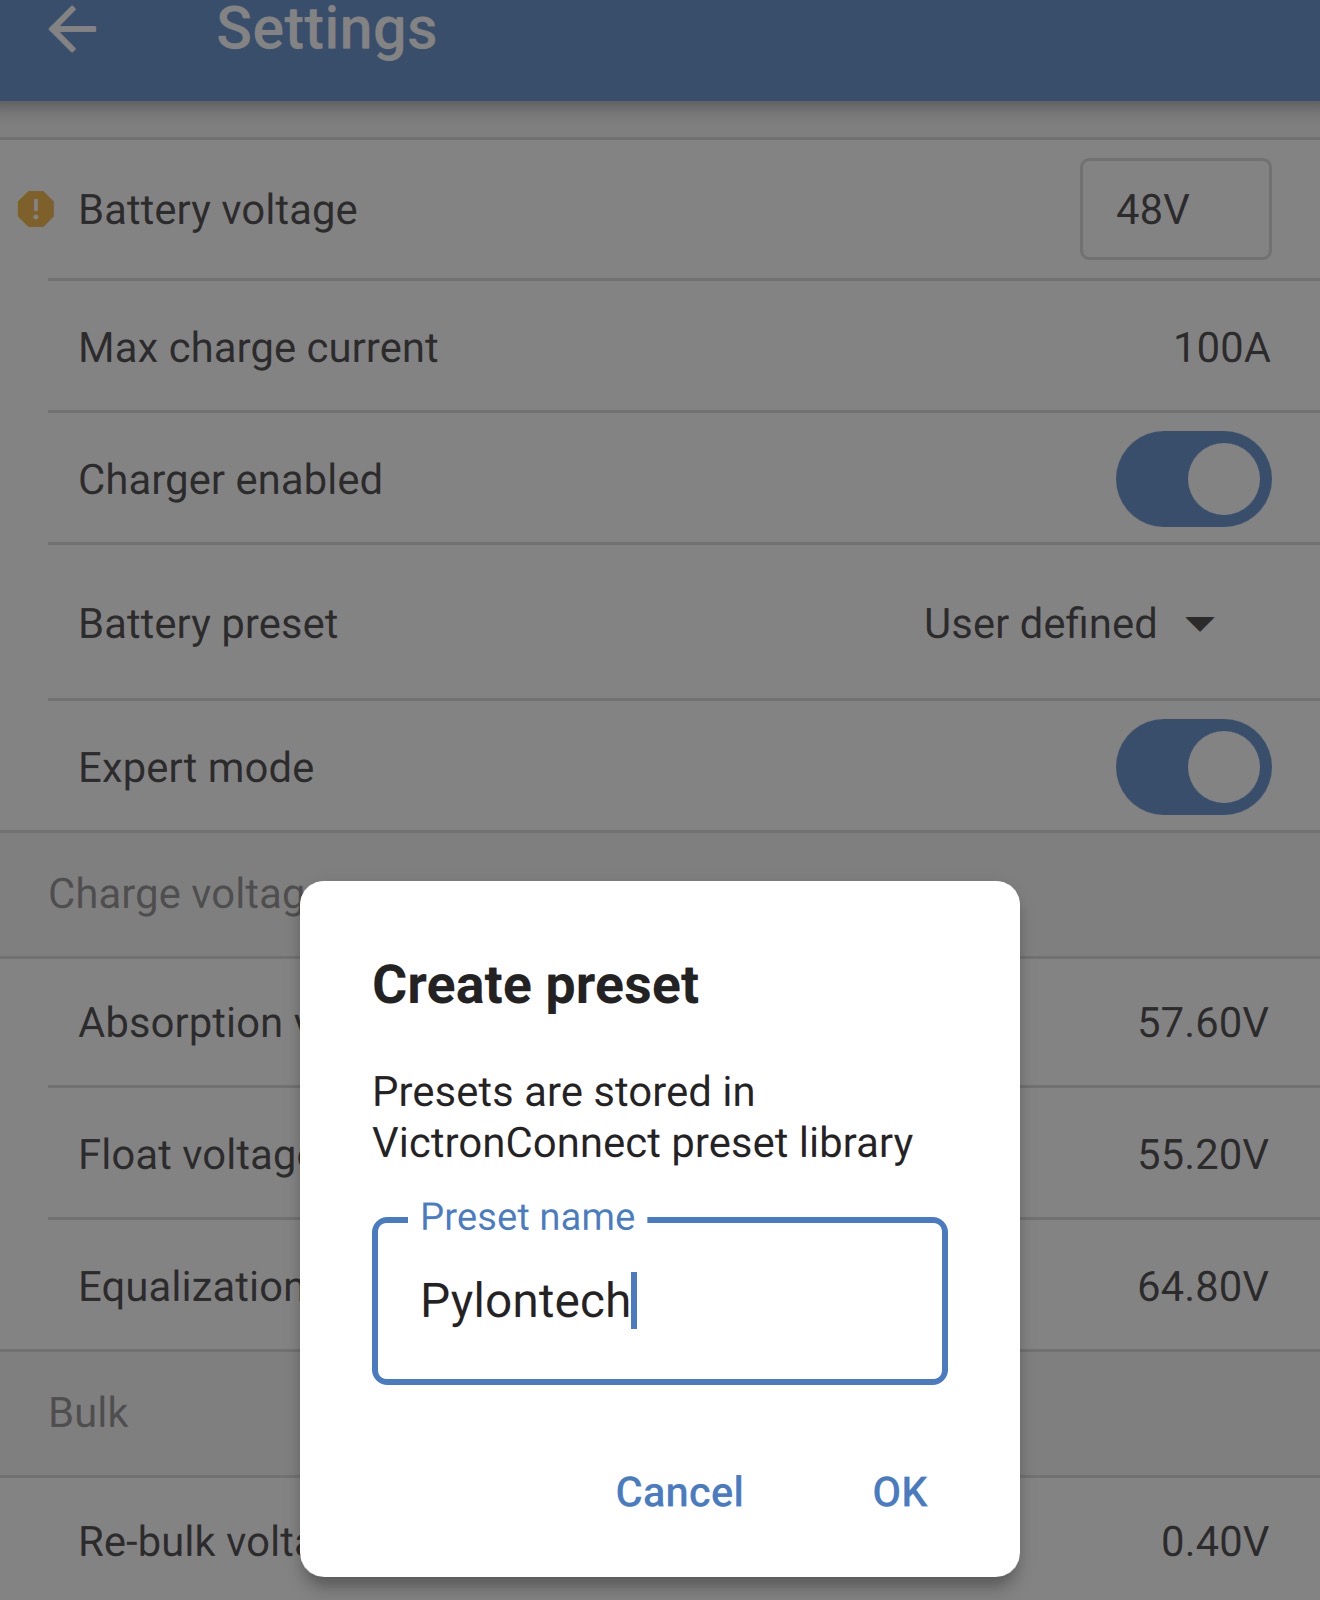
Task: Click the Battery preset dropdown arrow
Action: [1199, 625]
